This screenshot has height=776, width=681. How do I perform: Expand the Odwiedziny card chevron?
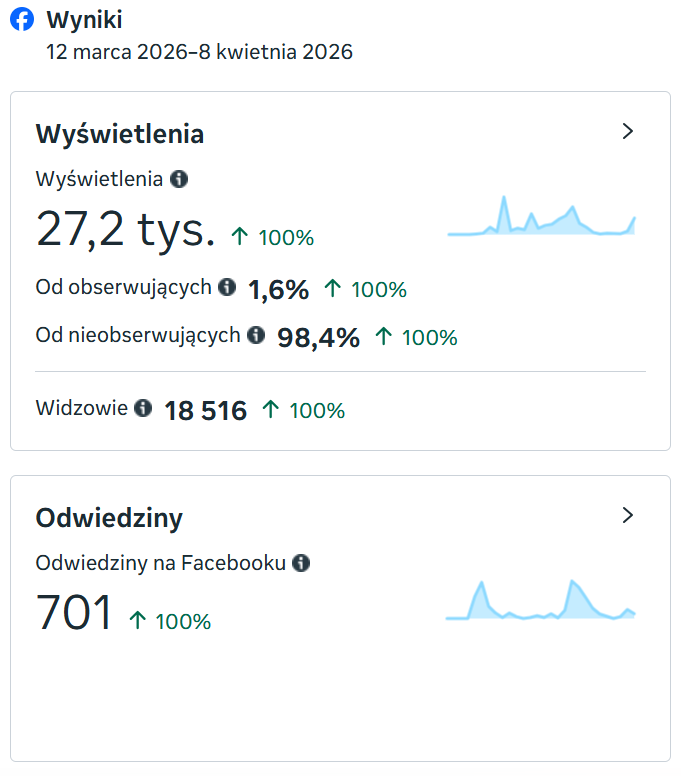[628, 516]
